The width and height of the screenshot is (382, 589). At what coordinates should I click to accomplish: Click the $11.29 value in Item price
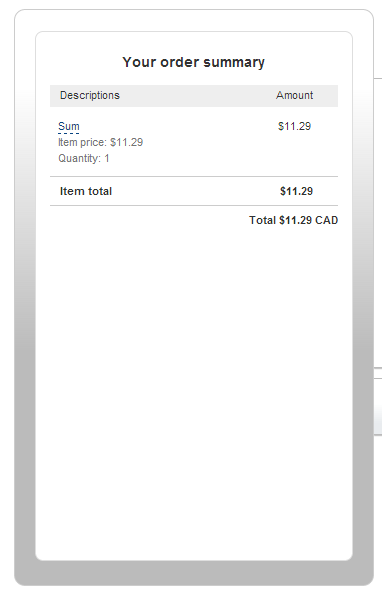click(x=127, y=142)
